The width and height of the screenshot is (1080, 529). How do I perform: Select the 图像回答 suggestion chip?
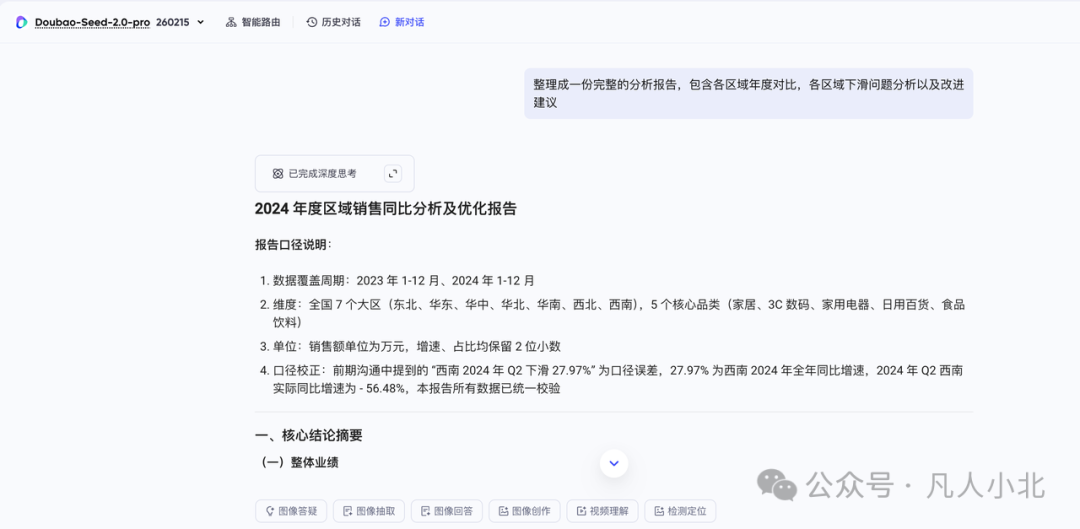446,511
